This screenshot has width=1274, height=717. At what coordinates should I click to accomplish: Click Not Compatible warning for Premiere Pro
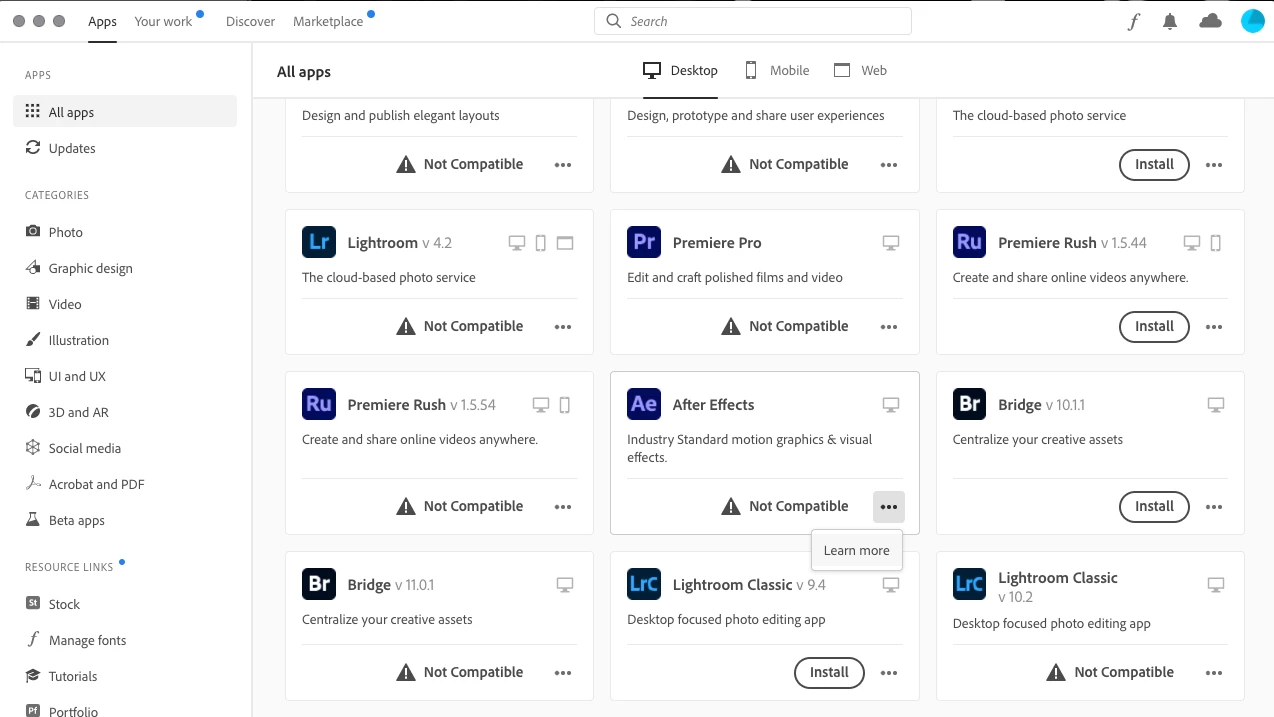click(x=785, y=326)
